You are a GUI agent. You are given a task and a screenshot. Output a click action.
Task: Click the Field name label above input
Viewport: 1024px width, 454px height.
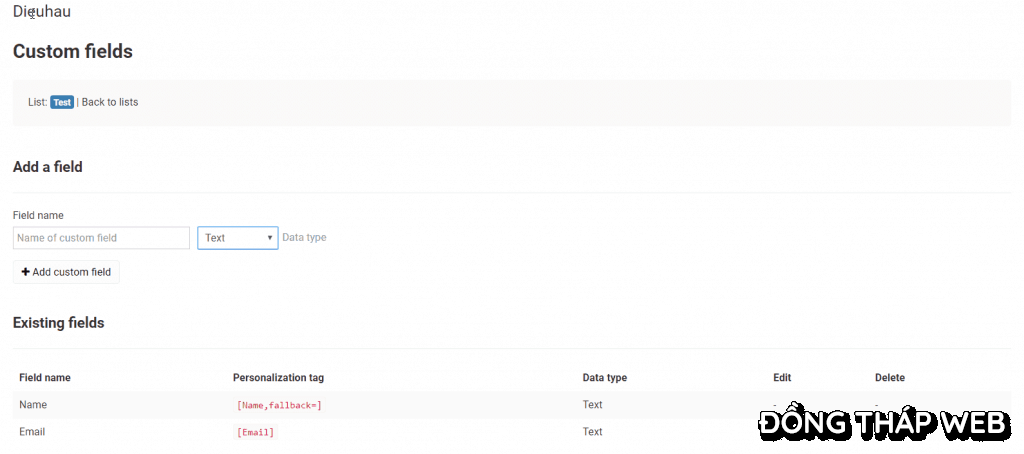click(x=38, y=215)
